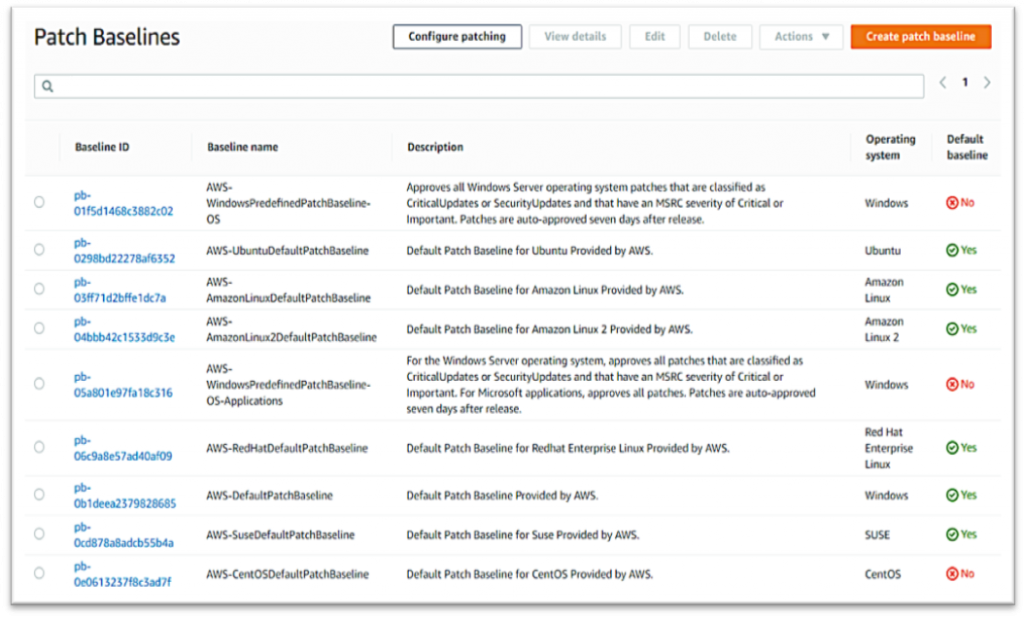Open the Actions dropdown menu

click(801, 37)
